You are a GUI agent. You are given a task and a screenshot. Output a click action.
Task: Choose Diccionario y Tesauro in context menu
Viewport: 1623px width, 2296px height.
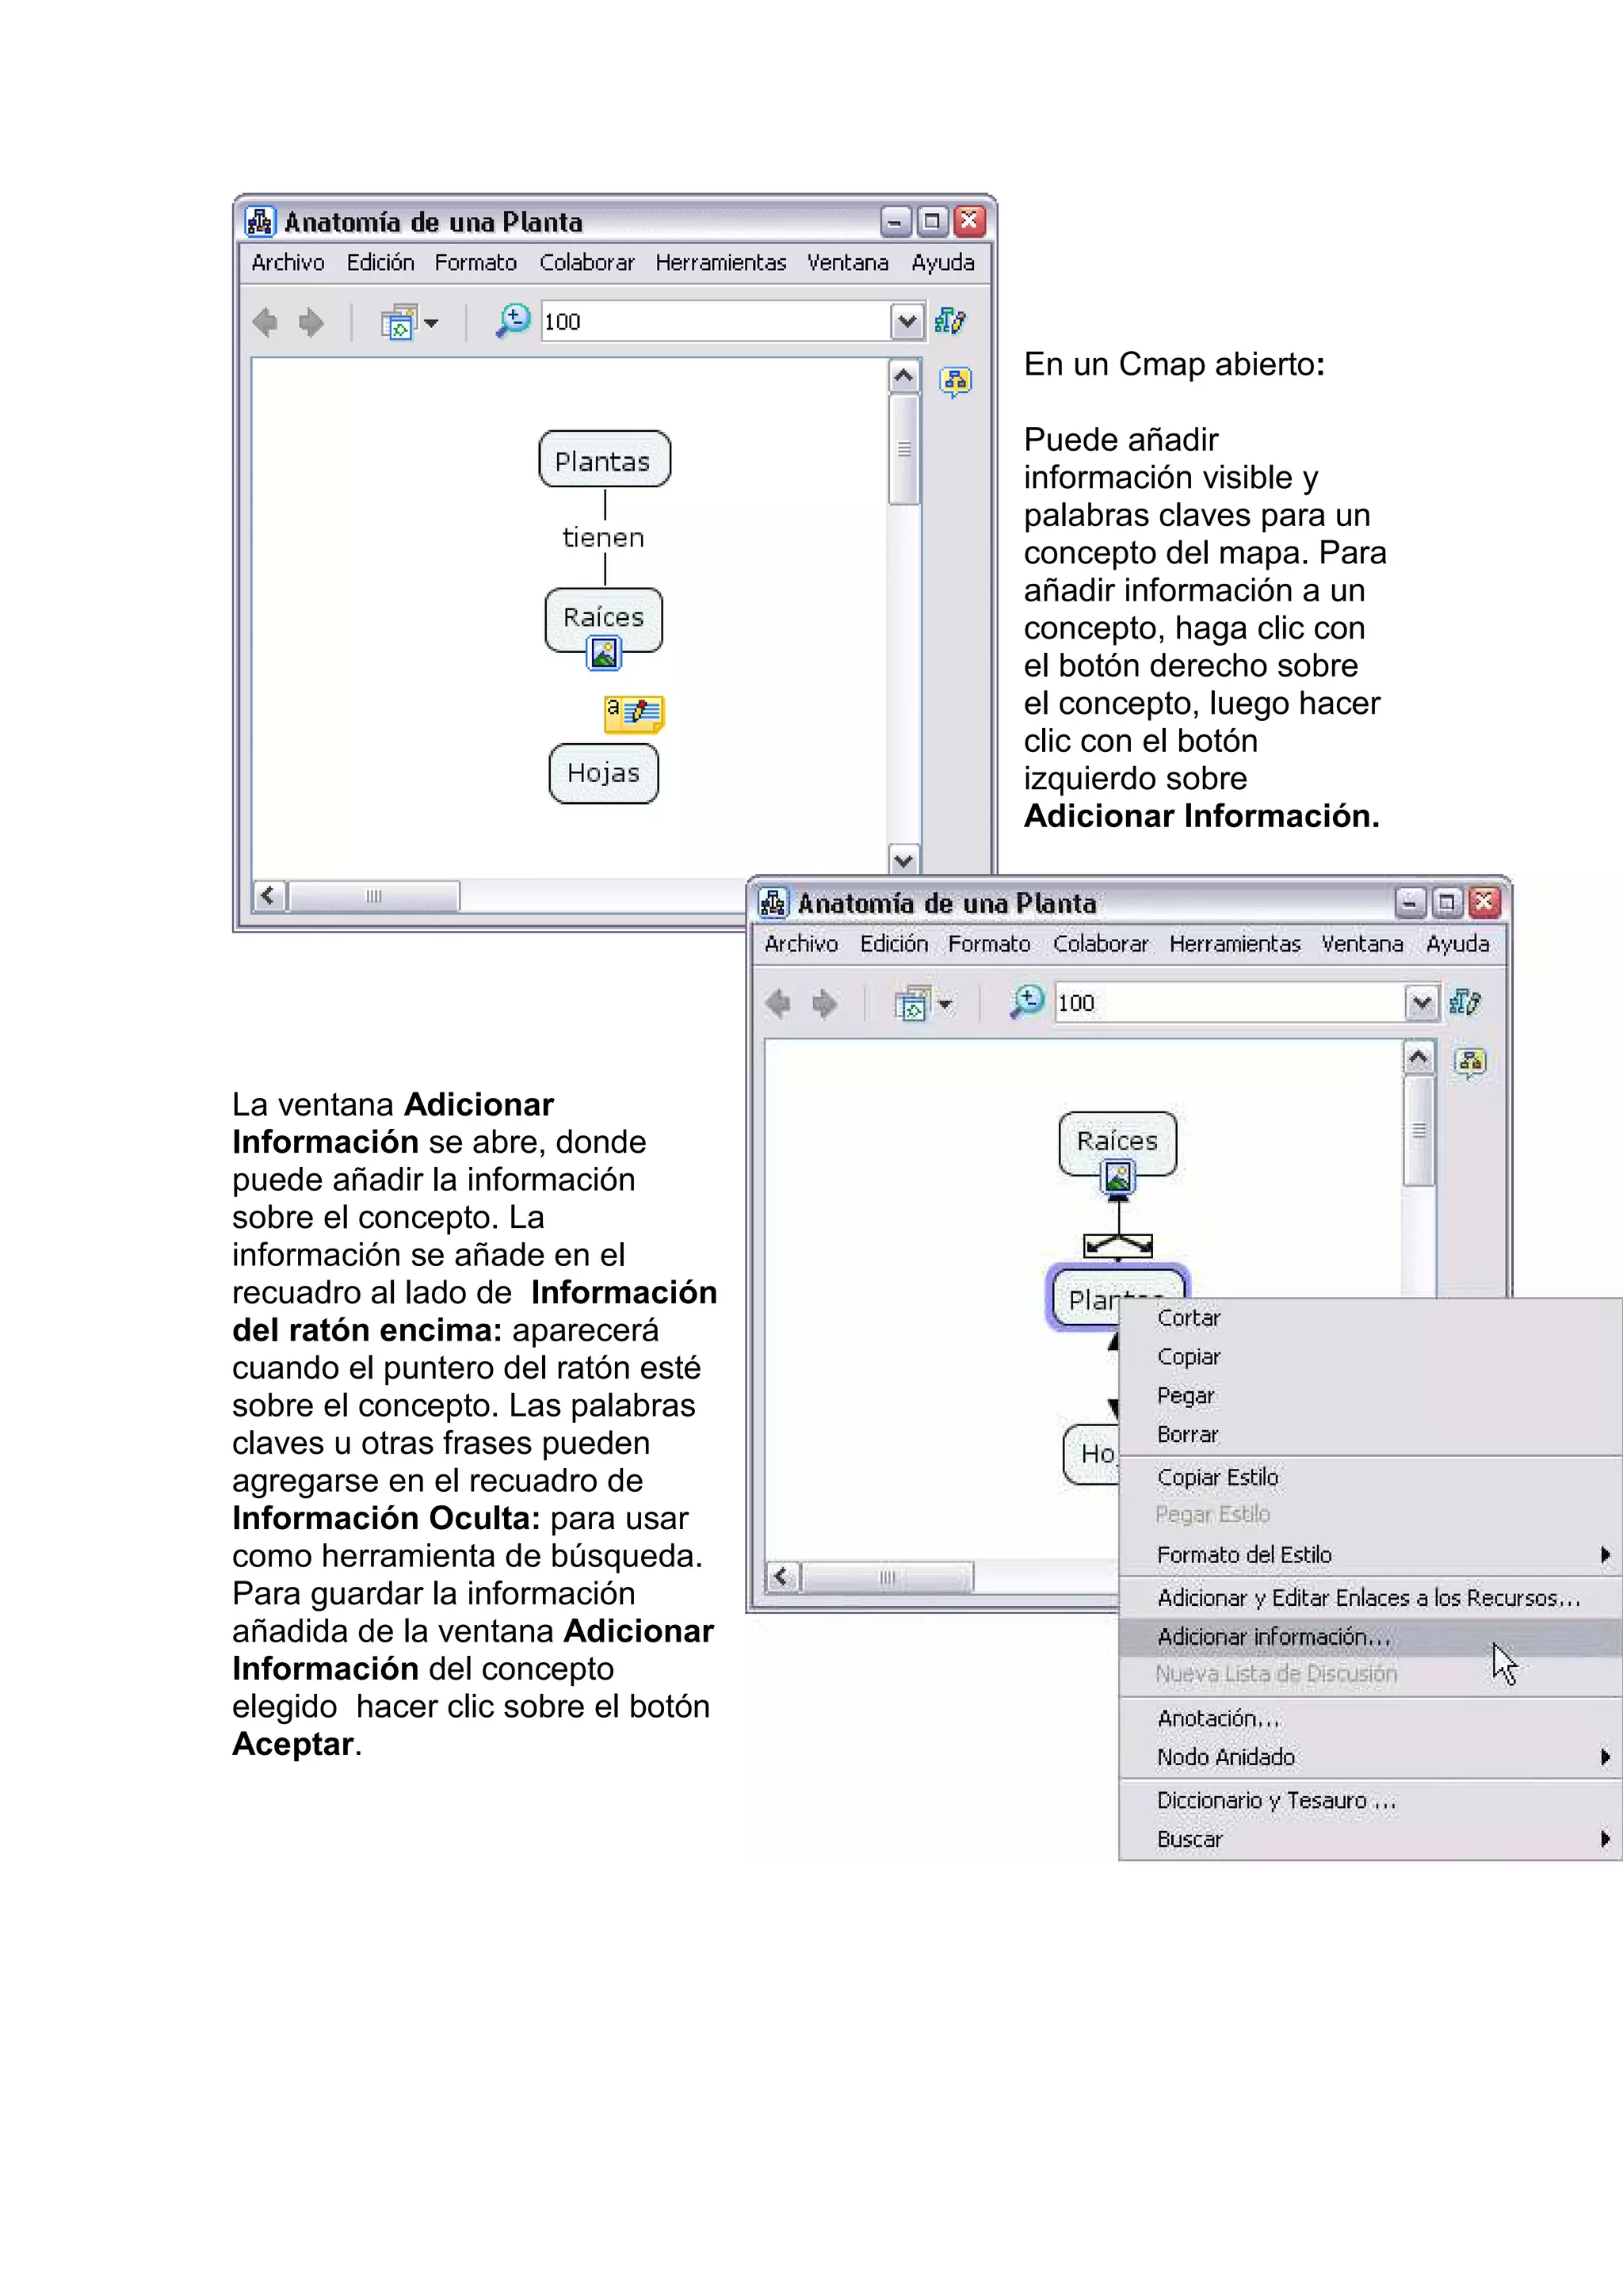(x=1370, y=1801)
